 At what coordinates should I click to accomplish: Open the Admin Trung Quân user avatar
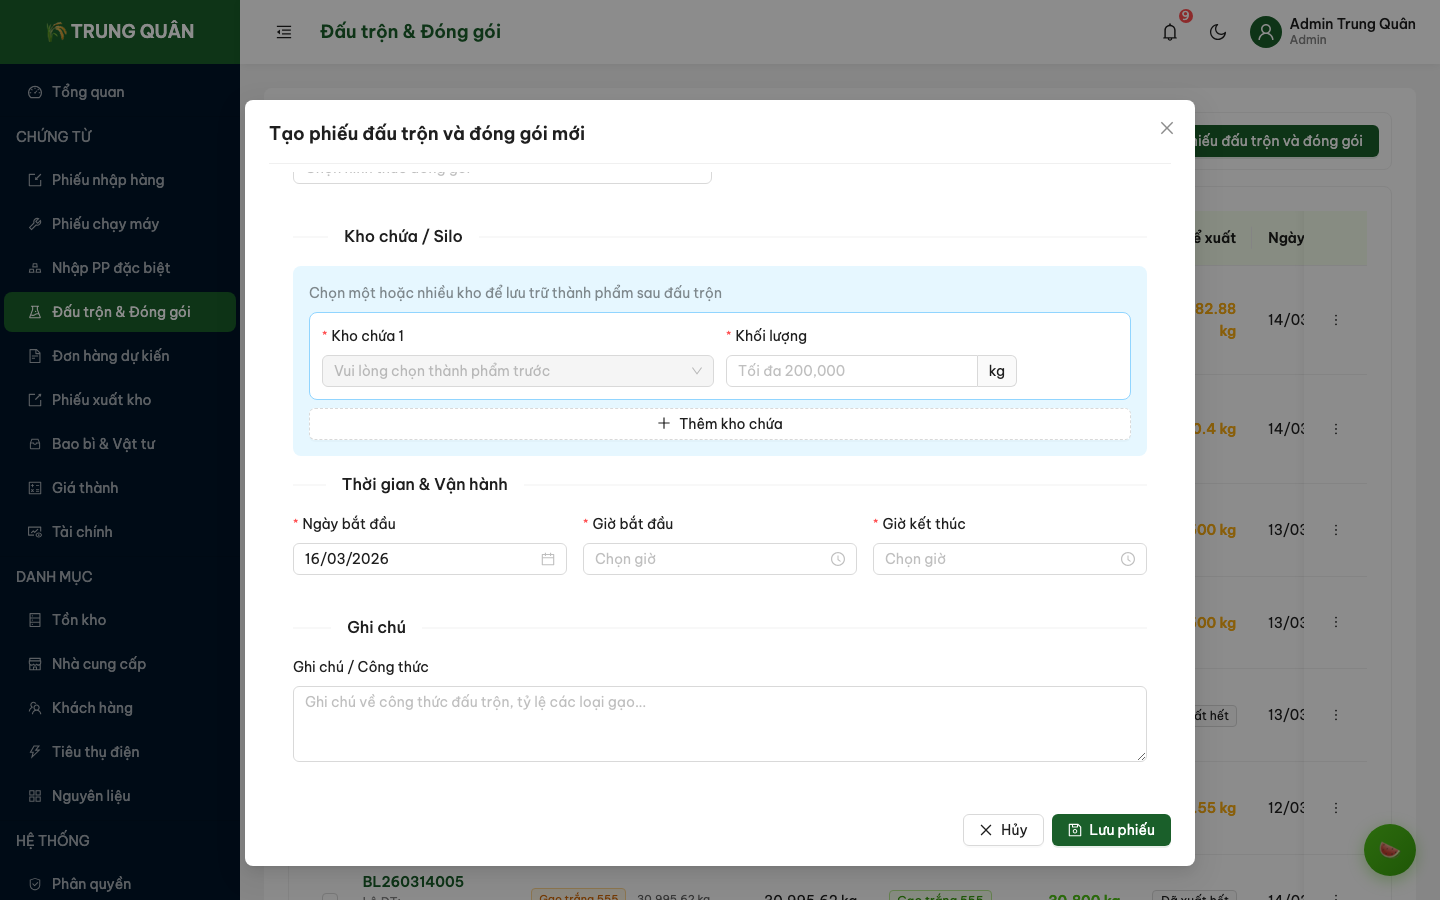pyautogui.click(x=1266, y=32)
